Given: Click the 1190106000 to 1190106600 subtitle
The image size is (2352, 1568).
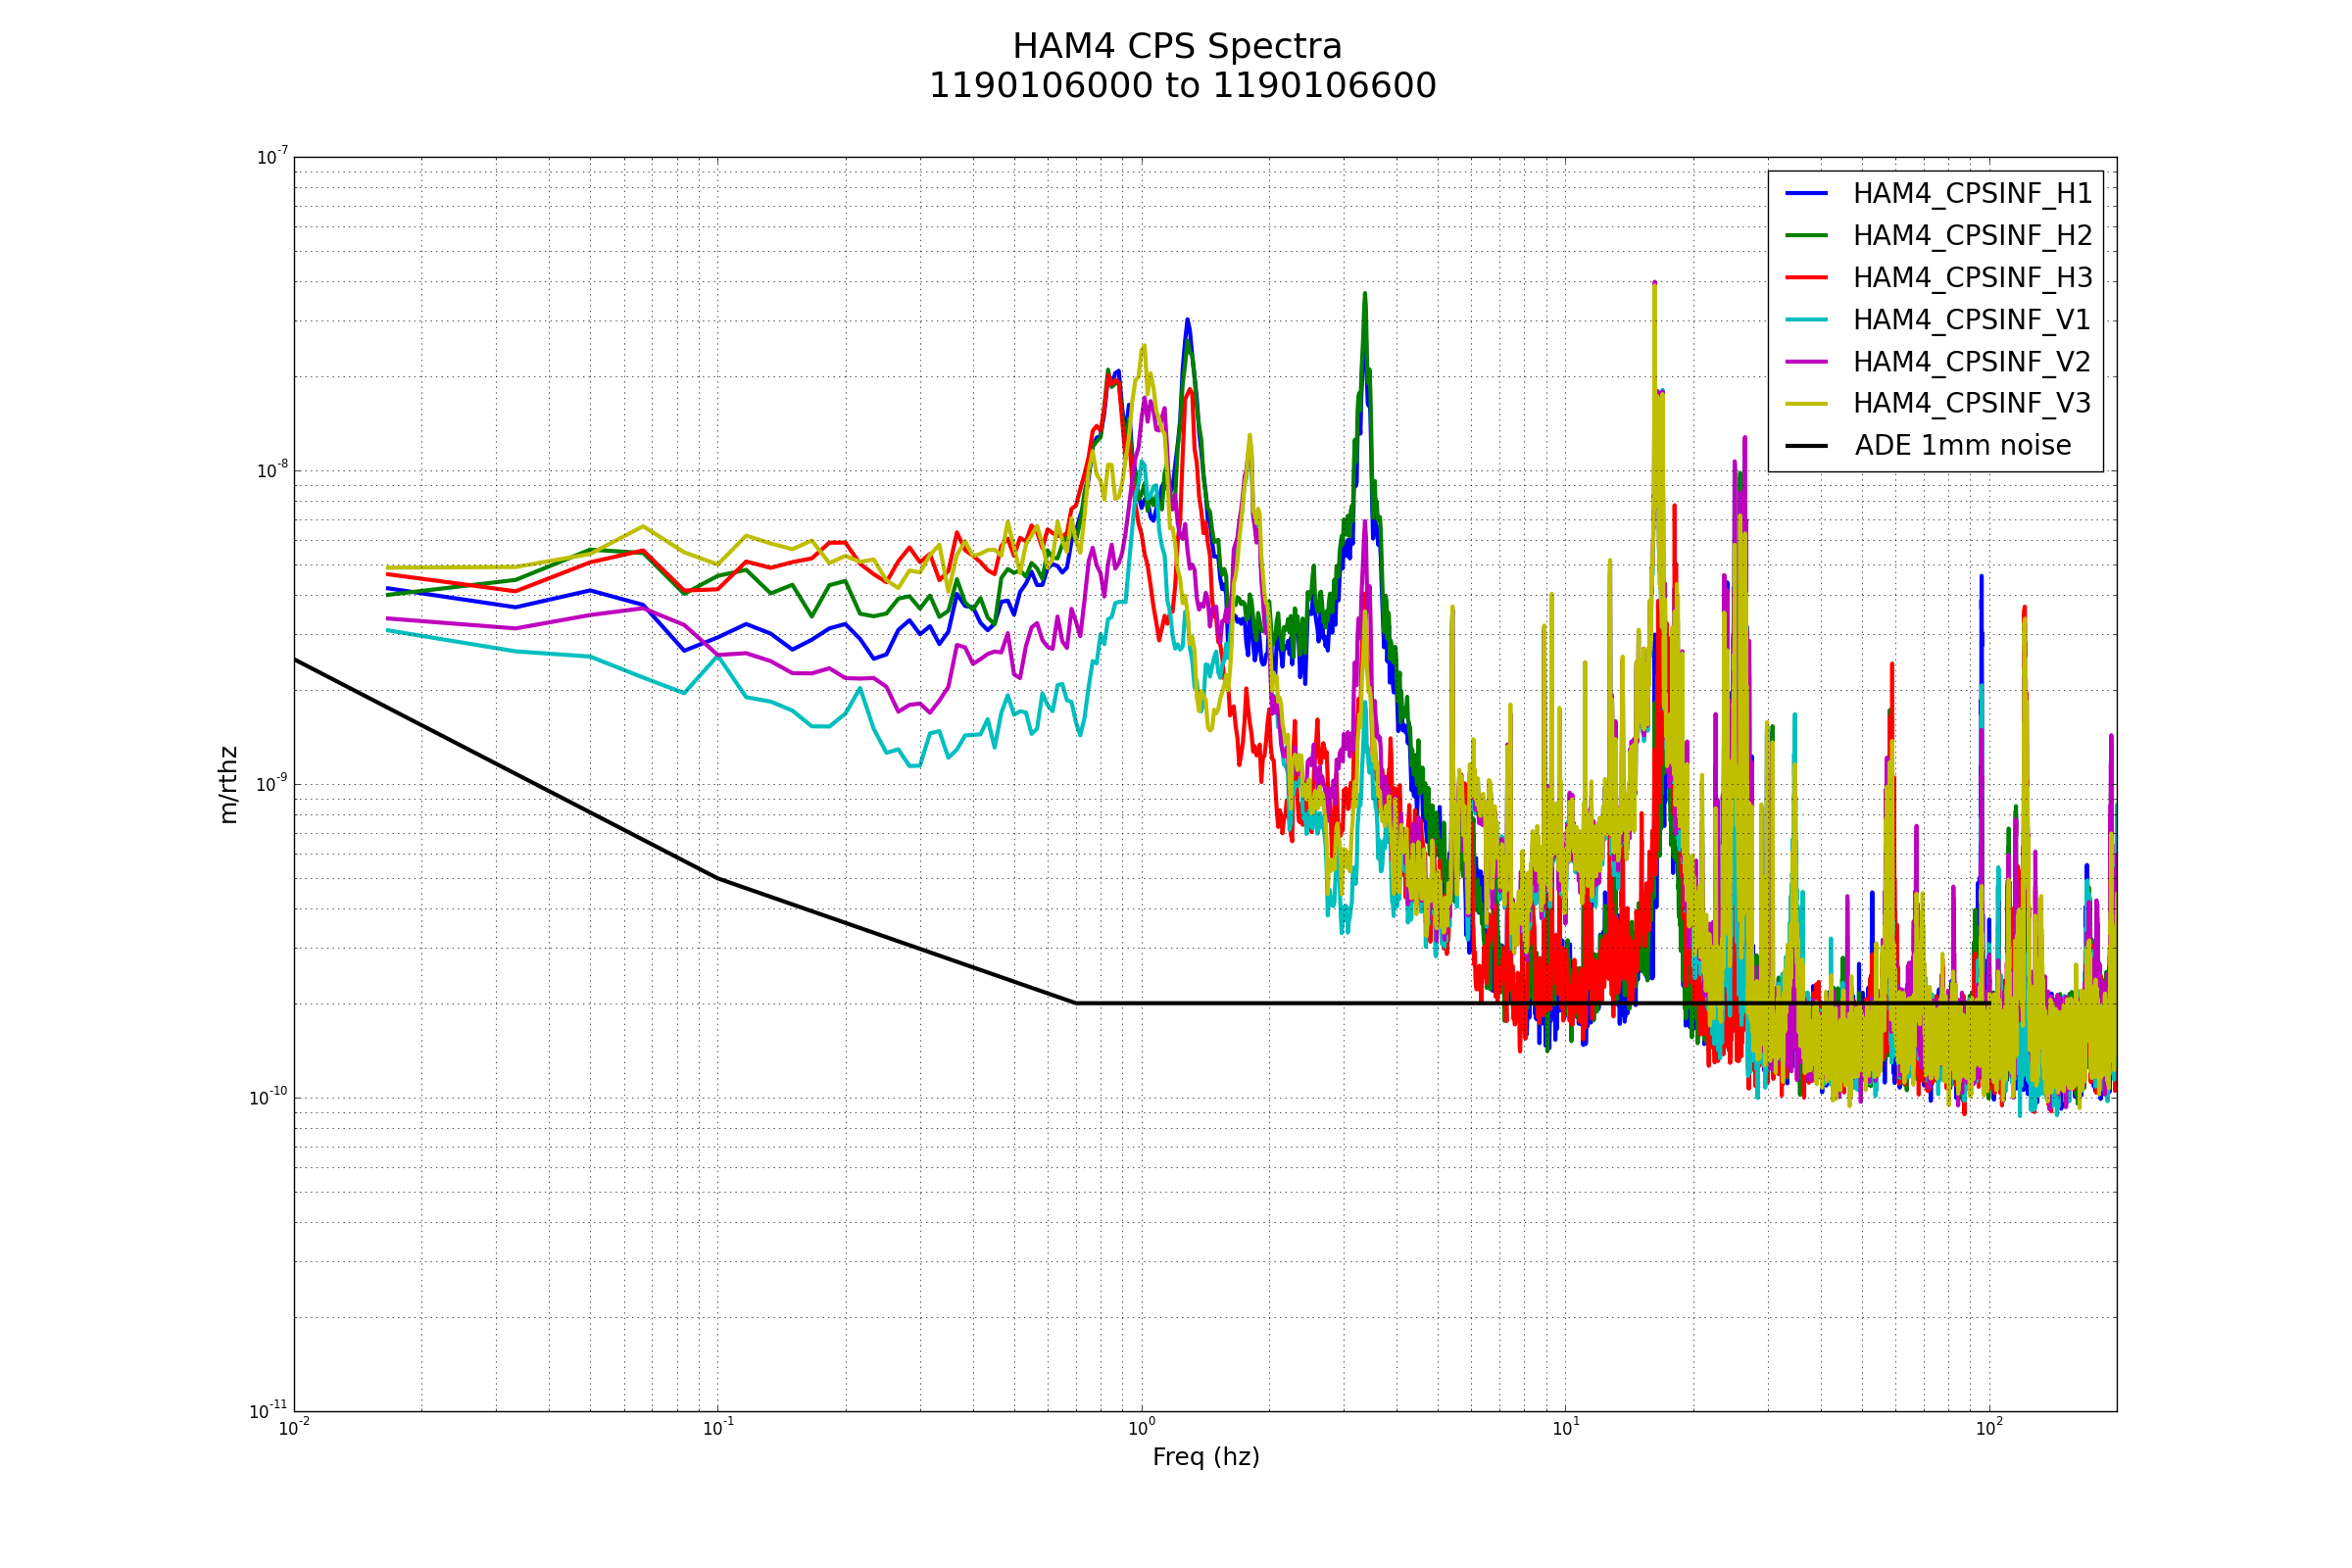Looking at the screenshot, I should point(1182,86).
